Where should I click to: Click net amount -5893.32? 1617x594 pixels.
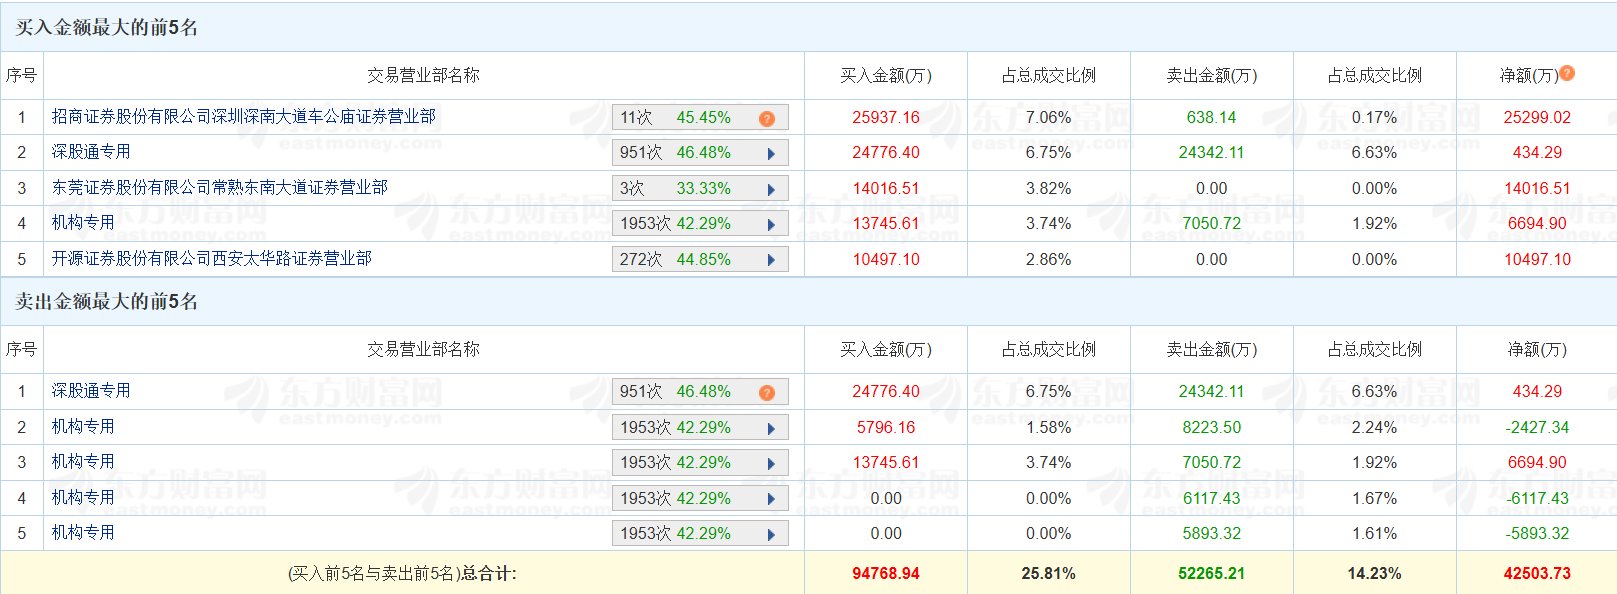1537,533
